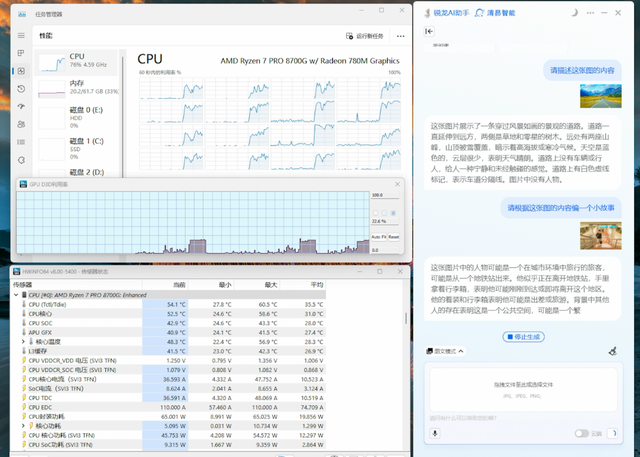Click the 传感器 column header in HWiNFO
640x457 pixels.
(77, 285)
